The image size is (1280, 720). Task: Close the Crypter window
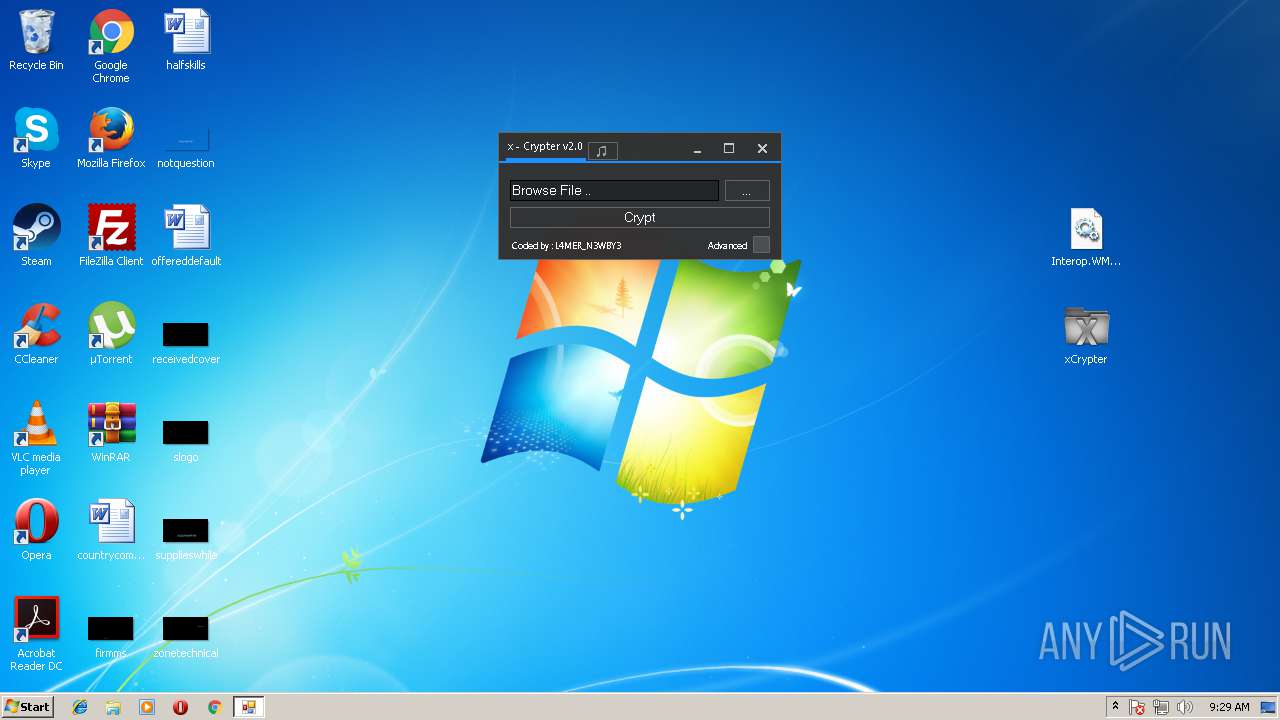pyautogui.click(x=762, y=148)
